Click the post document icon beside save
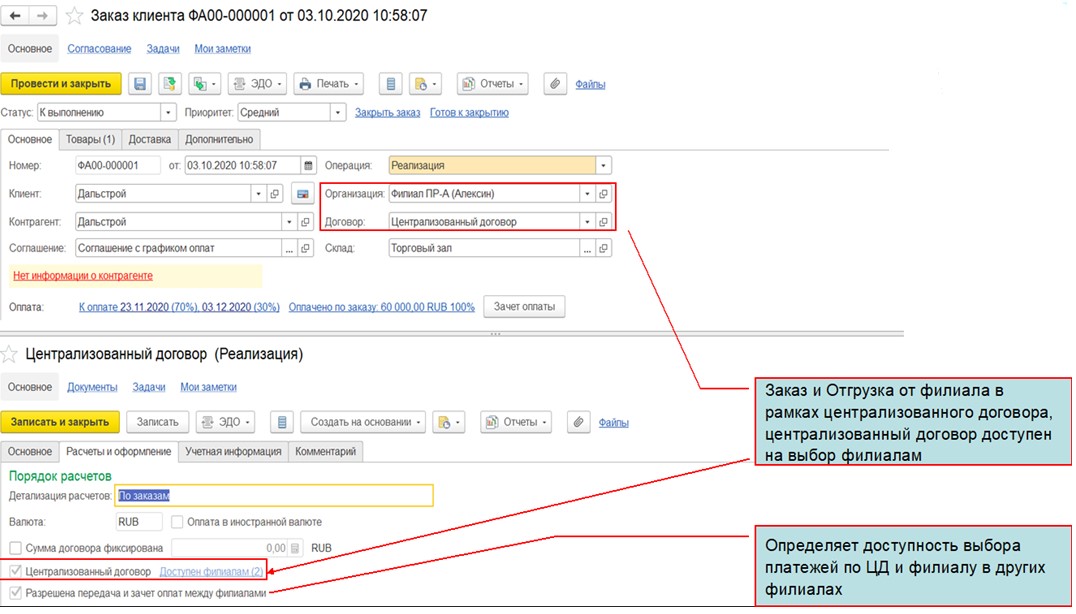The width and height of the screenshot is (1076, 614). (170, 84)
